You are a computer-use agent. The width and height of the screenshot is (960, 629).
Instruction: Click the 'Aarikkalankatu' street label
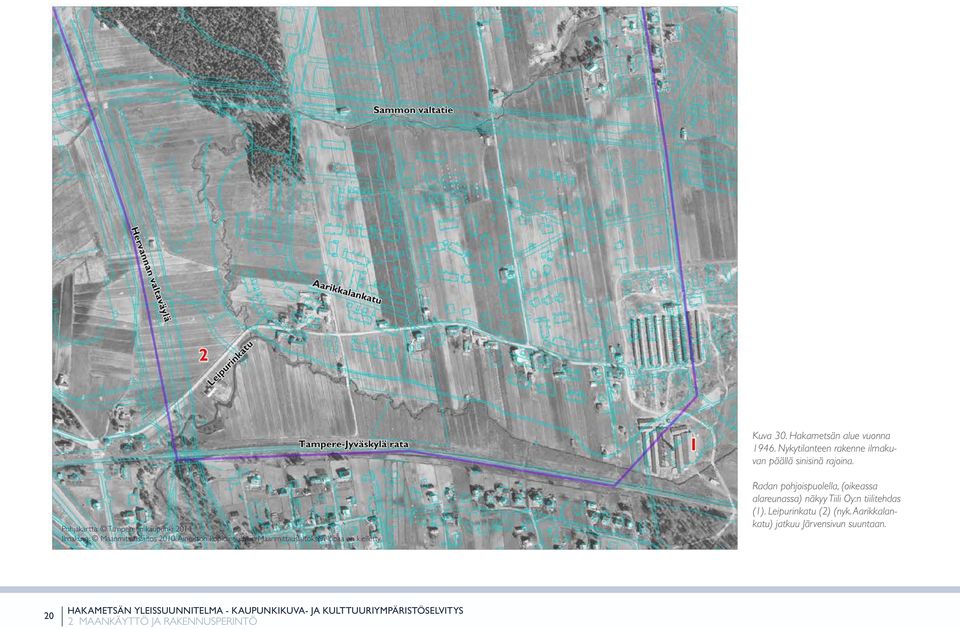[347, 292]
